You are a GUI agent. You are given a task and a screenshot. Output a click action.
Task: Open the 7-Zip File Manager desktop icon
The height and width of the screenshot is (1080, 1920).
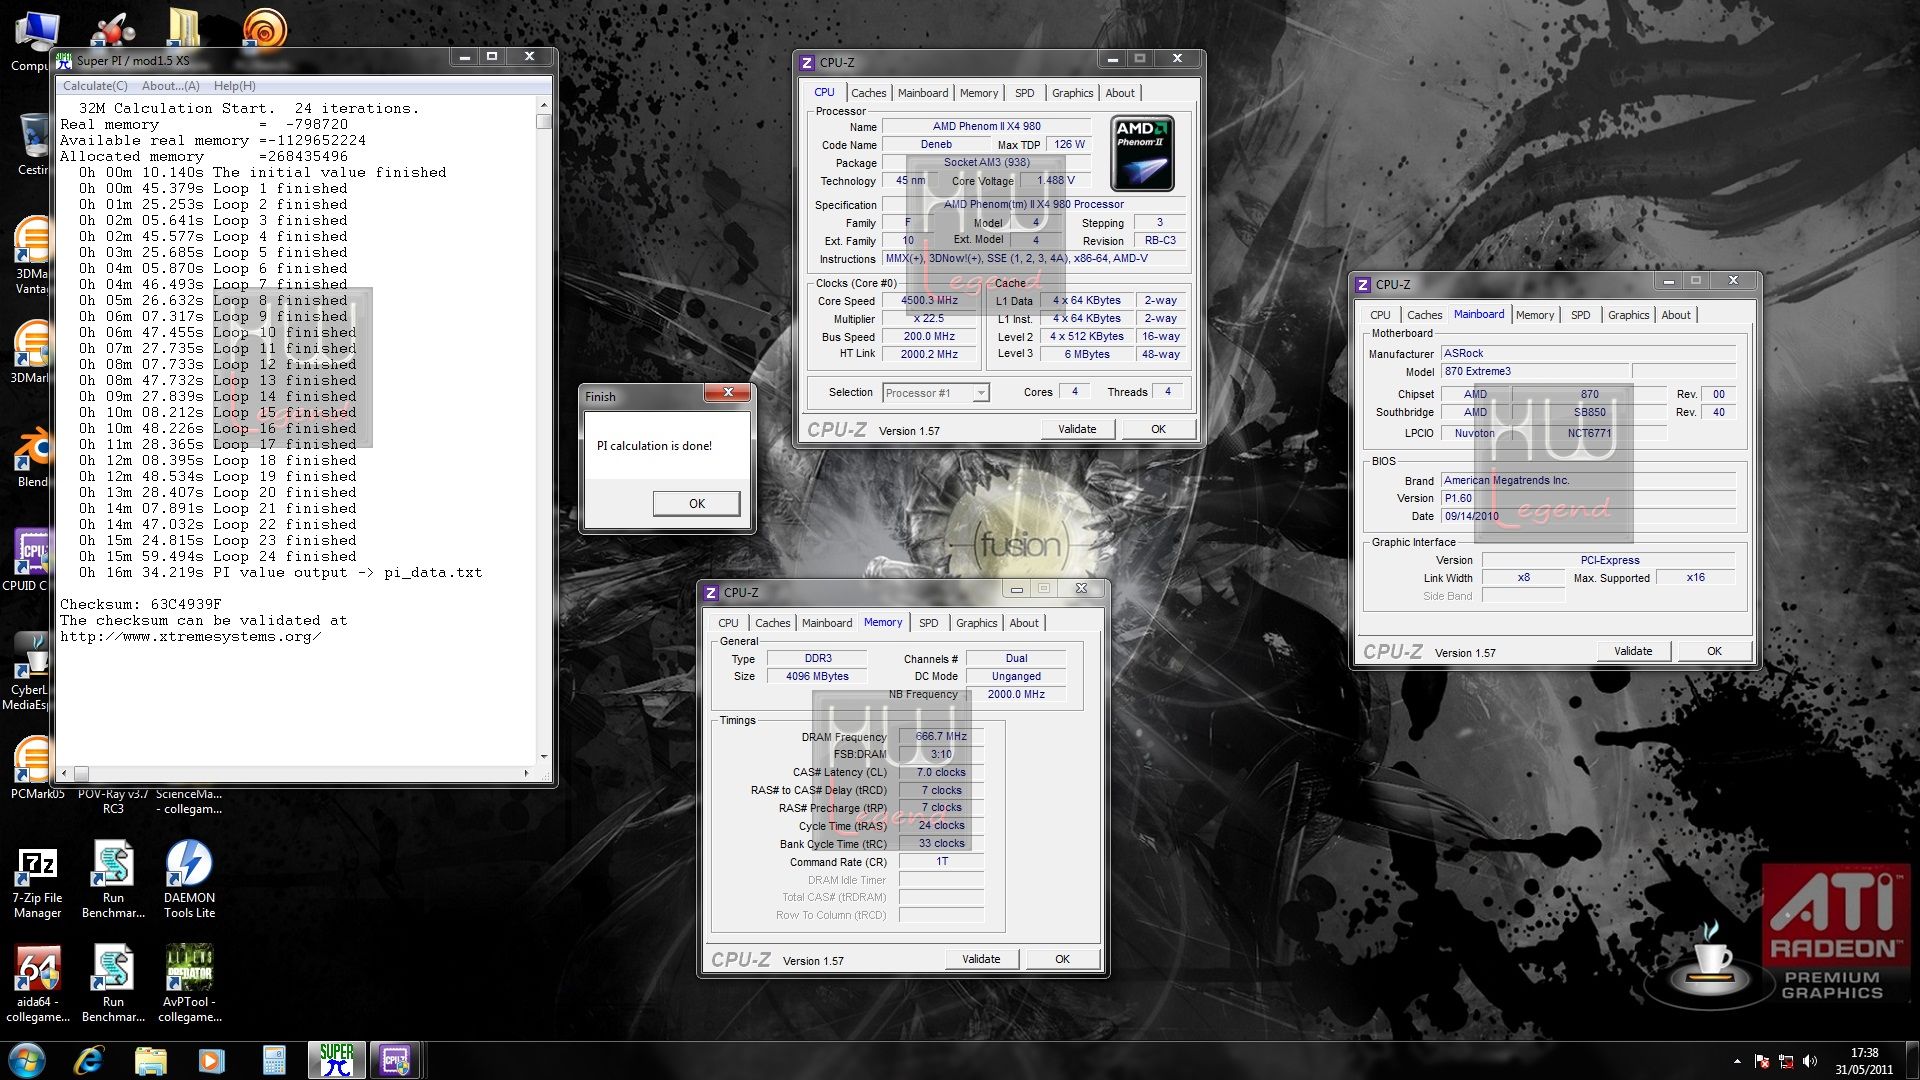click(37, 880)
